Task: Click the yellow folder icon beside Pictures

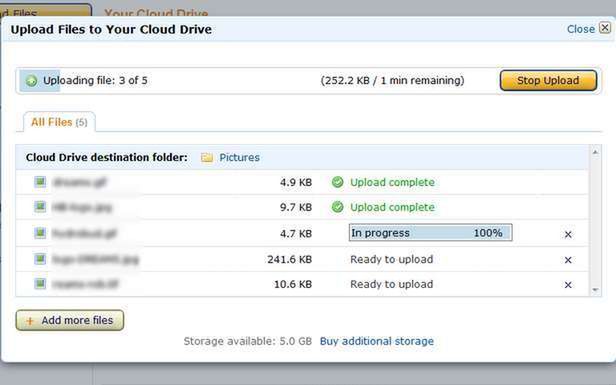Action: coord(207,158)
